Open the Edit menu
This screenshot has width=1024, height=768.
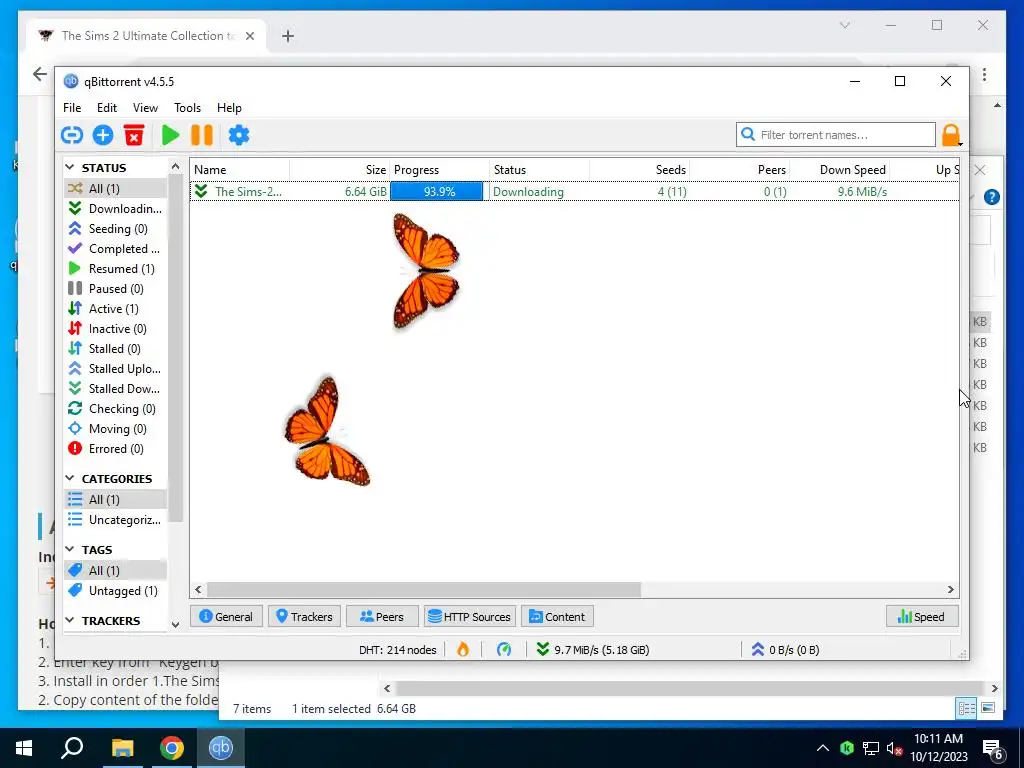106,108
